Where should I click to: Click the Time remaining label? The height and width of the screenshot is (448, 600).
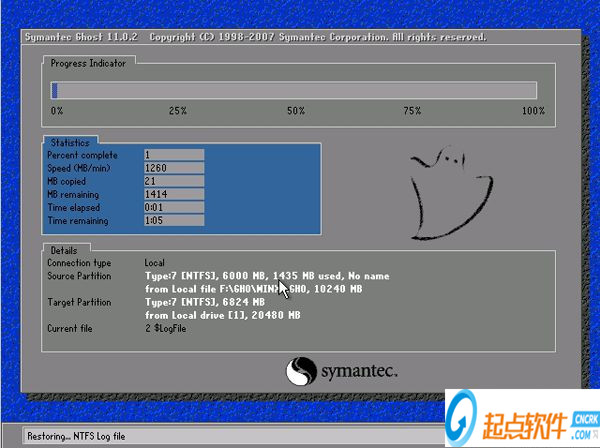[78, 220]
